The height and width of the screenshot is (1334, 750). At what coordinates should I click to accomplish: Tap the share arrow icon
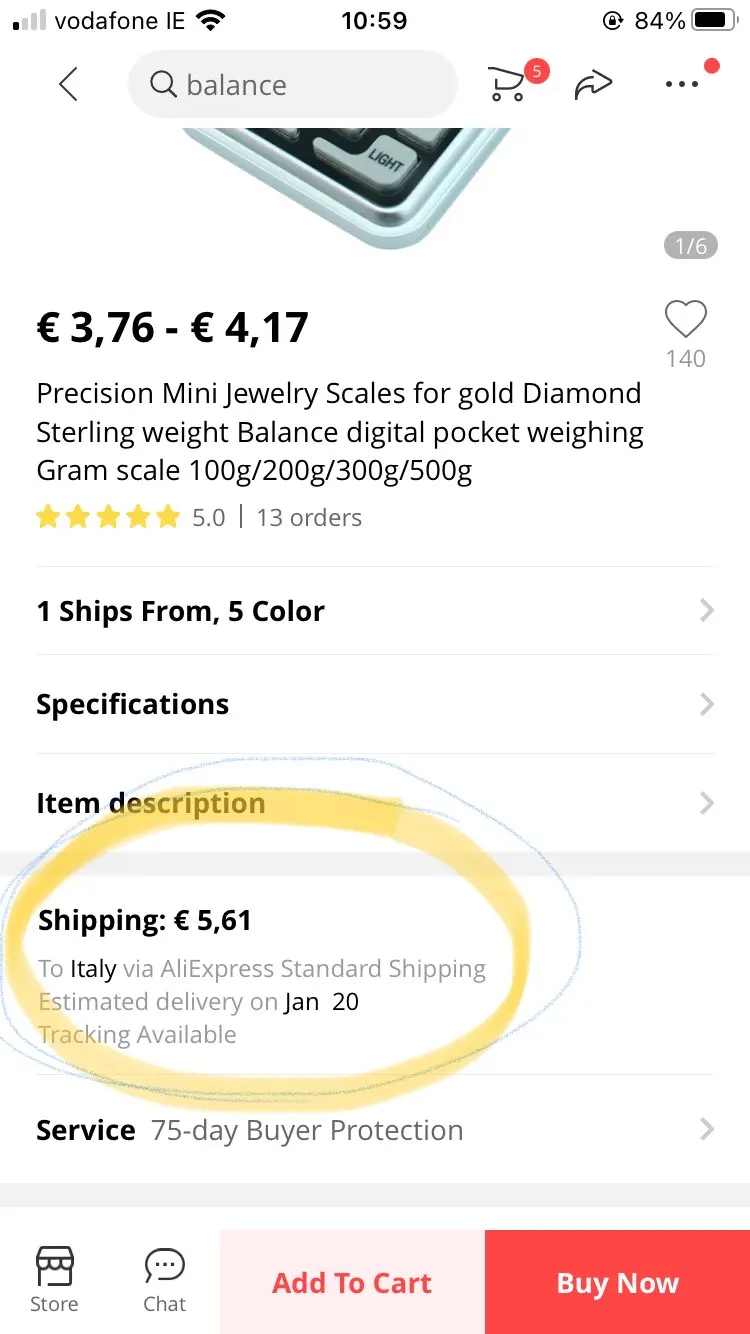point(593,86)
